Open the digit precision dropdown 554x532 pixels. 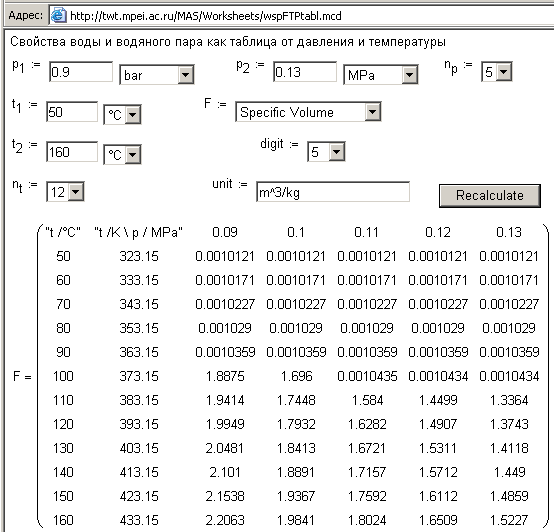pyautogui.click(x=326, y=152)
